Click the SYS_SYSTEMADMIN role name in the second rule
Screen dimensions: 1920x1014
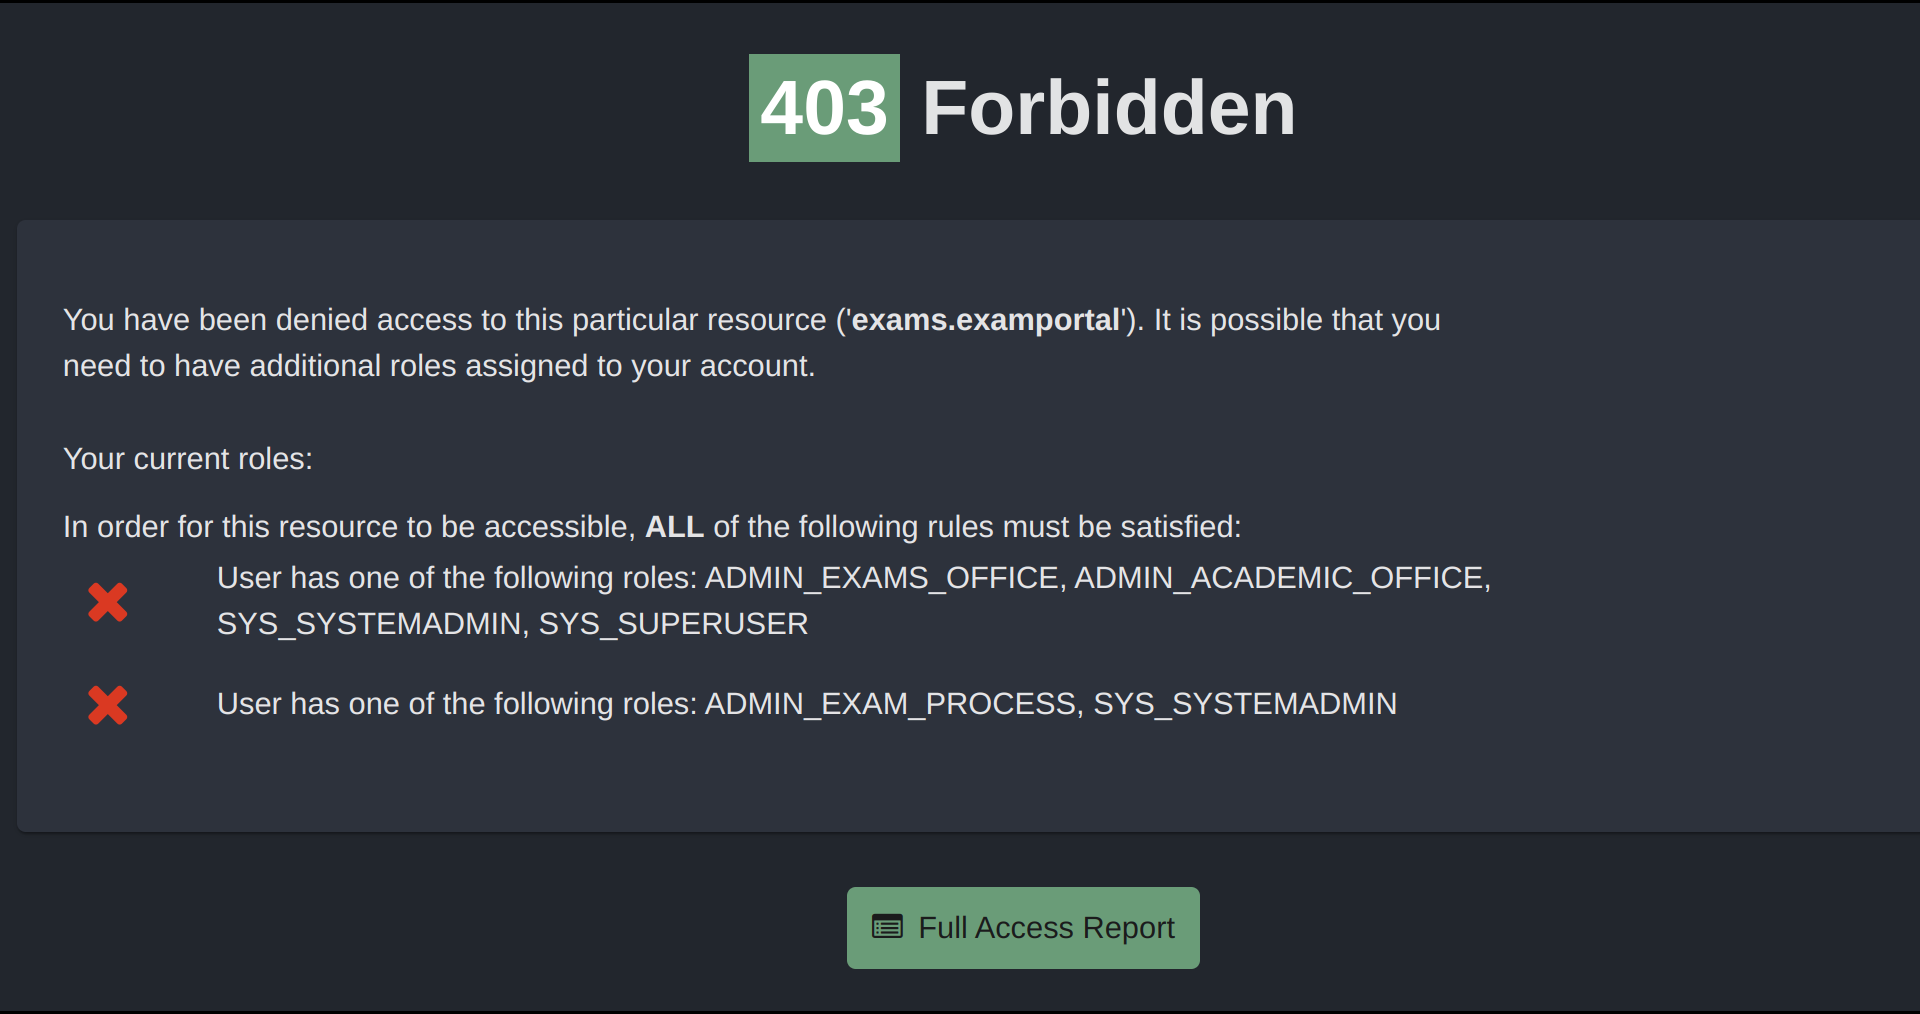(x=1245, y=704)
